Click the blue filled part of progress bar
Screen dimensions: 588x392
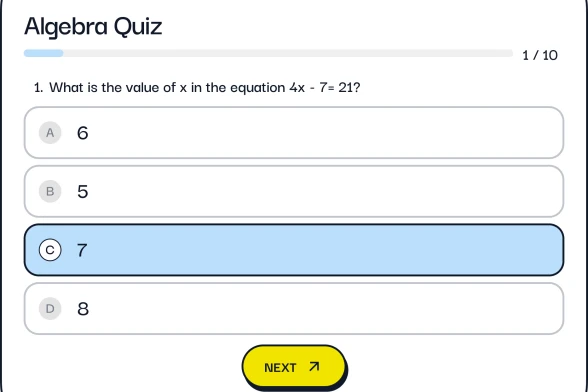tap(44, 53)
